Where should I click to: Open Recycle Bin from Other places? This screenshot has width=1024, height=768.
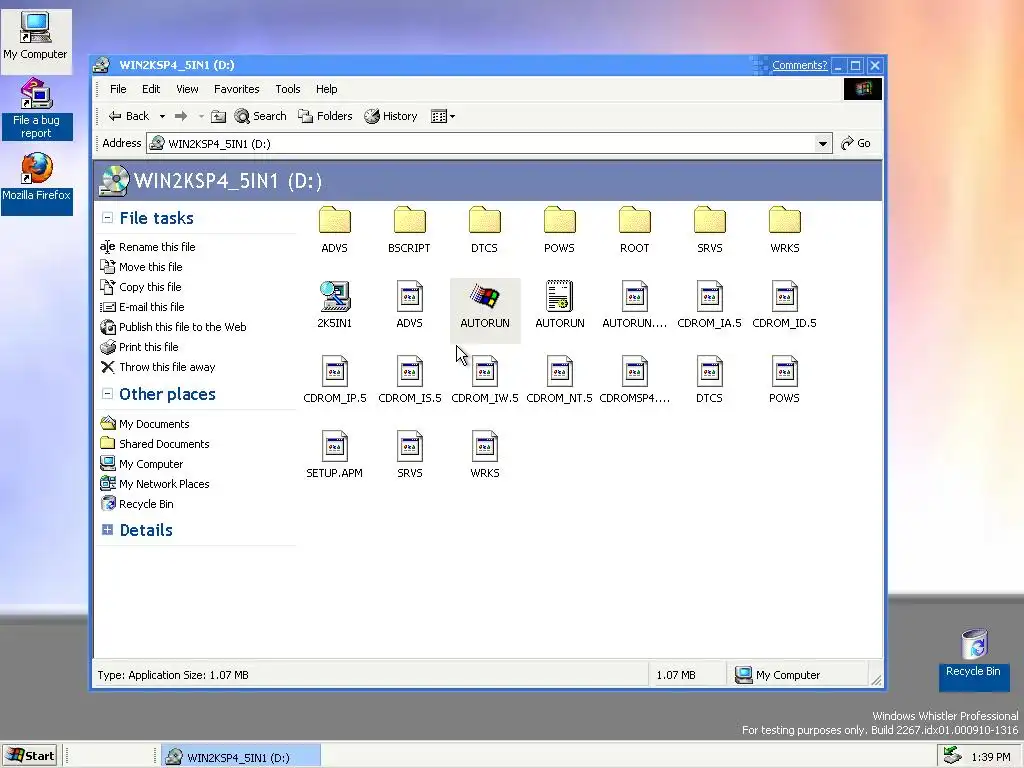point(136,504)
